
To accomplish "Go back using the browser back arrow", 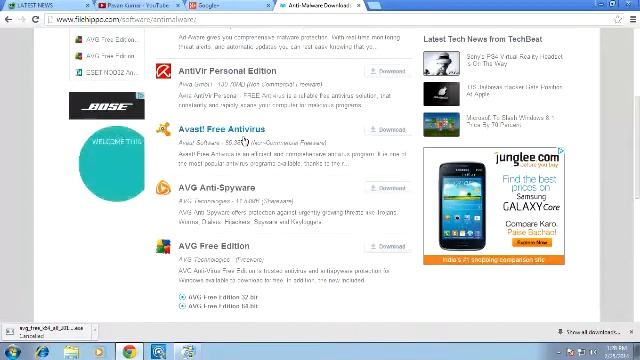I will click(x=8, y=19).
